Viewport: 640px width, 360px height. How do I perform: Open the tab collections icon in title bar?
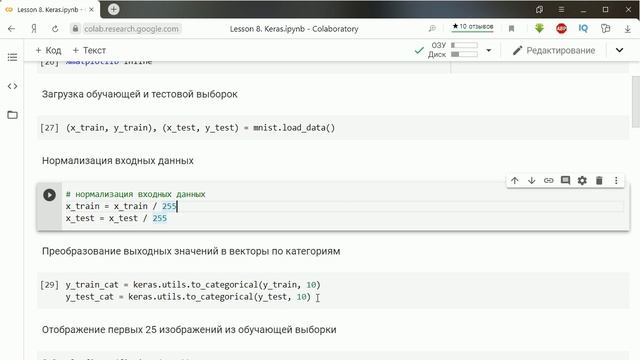[540, 9]
